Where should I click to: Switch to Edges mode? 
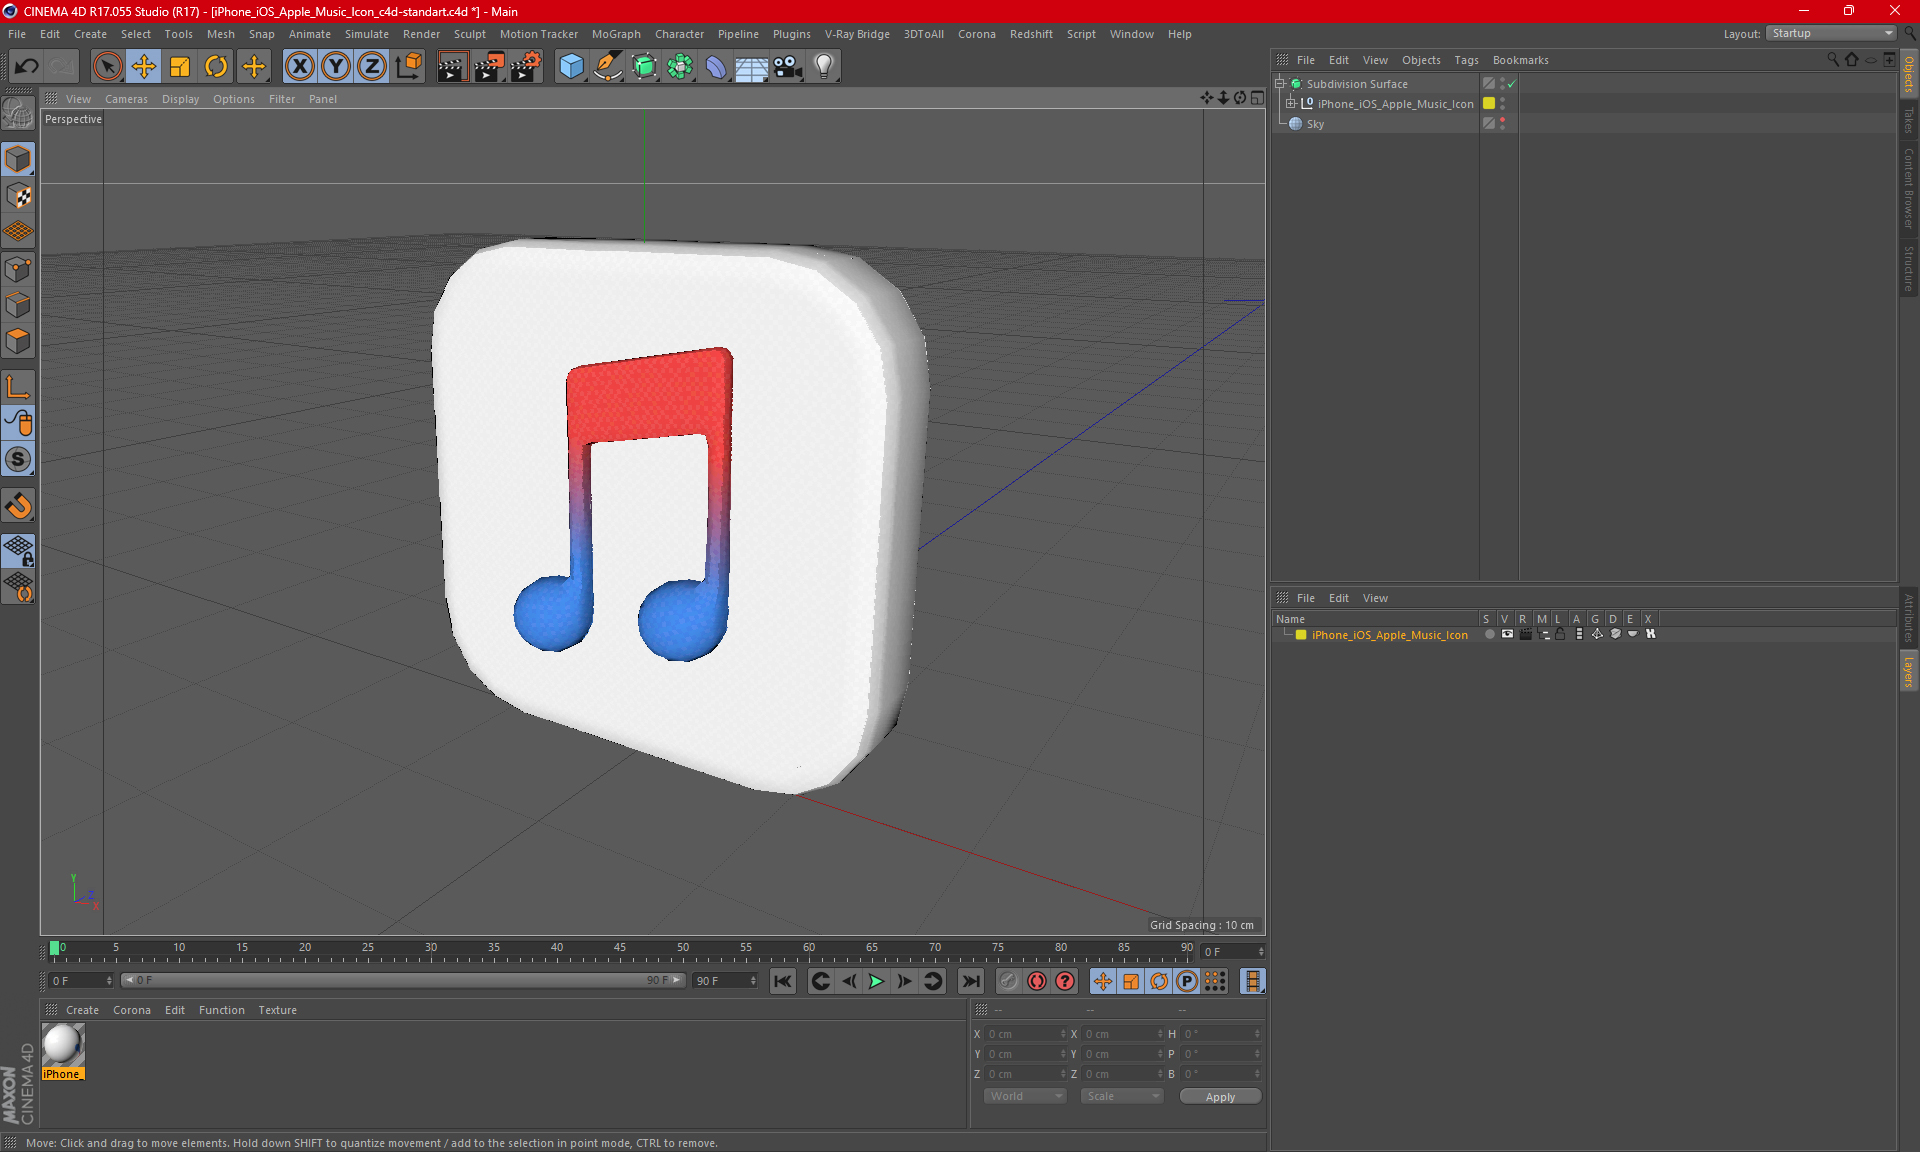(x=18, y=305)
